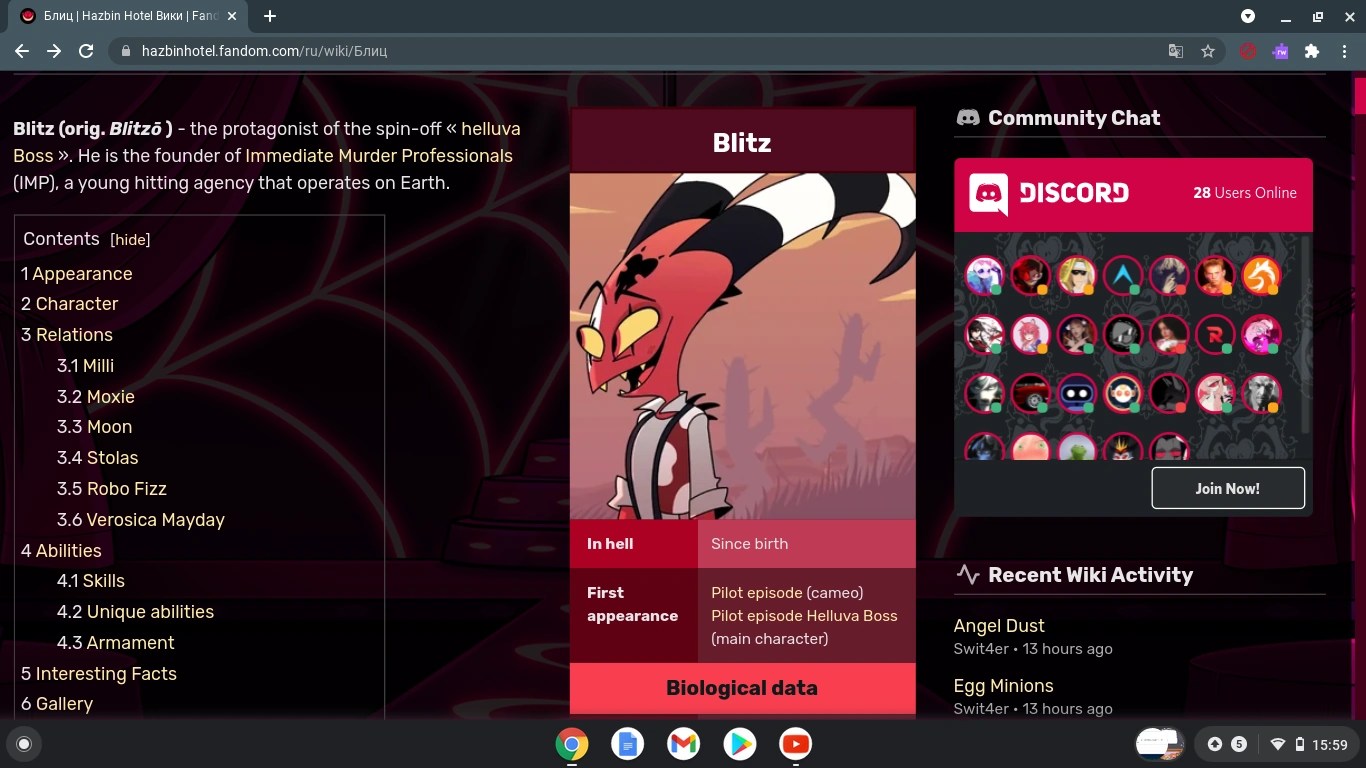Open Gmail from the shelf

pyautogui.click(x=684, y=744)
